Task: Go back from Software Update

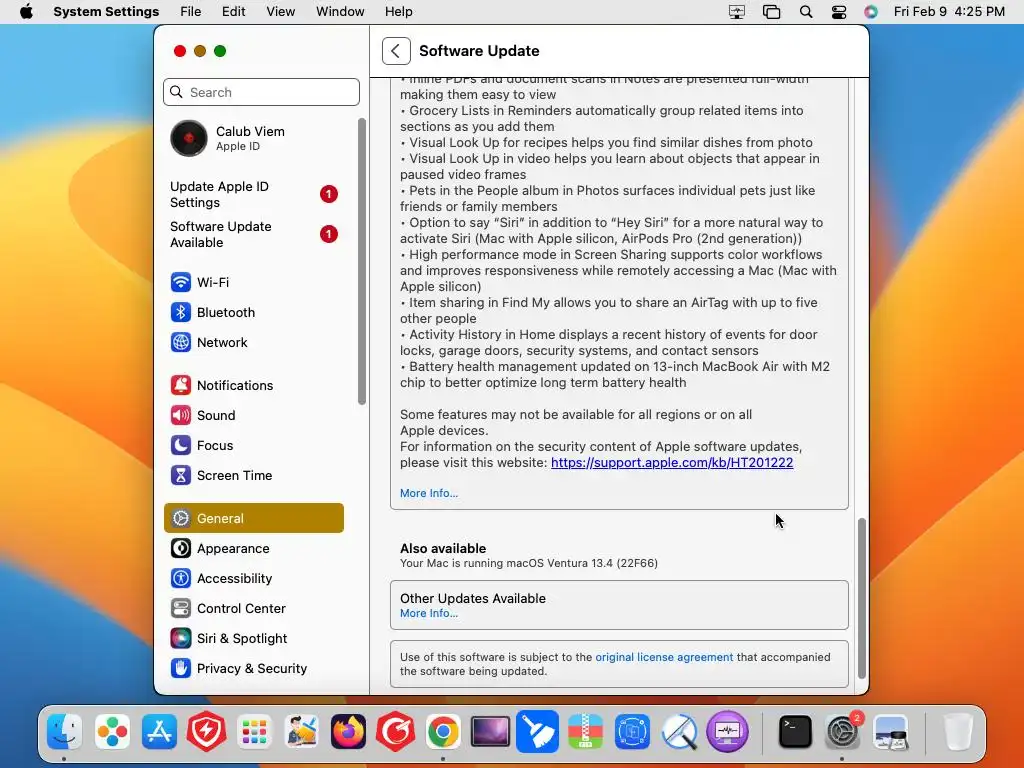Action: click(x=396, y=51)
